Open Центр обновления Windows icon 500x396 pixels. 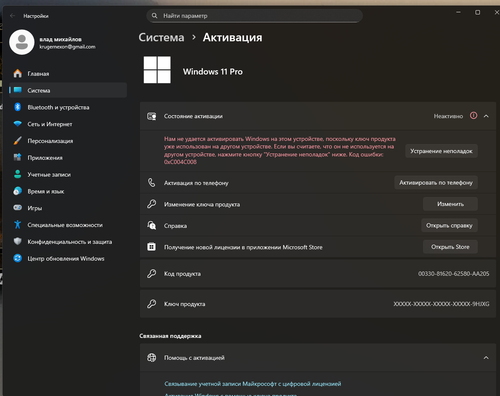click(18, 258)
